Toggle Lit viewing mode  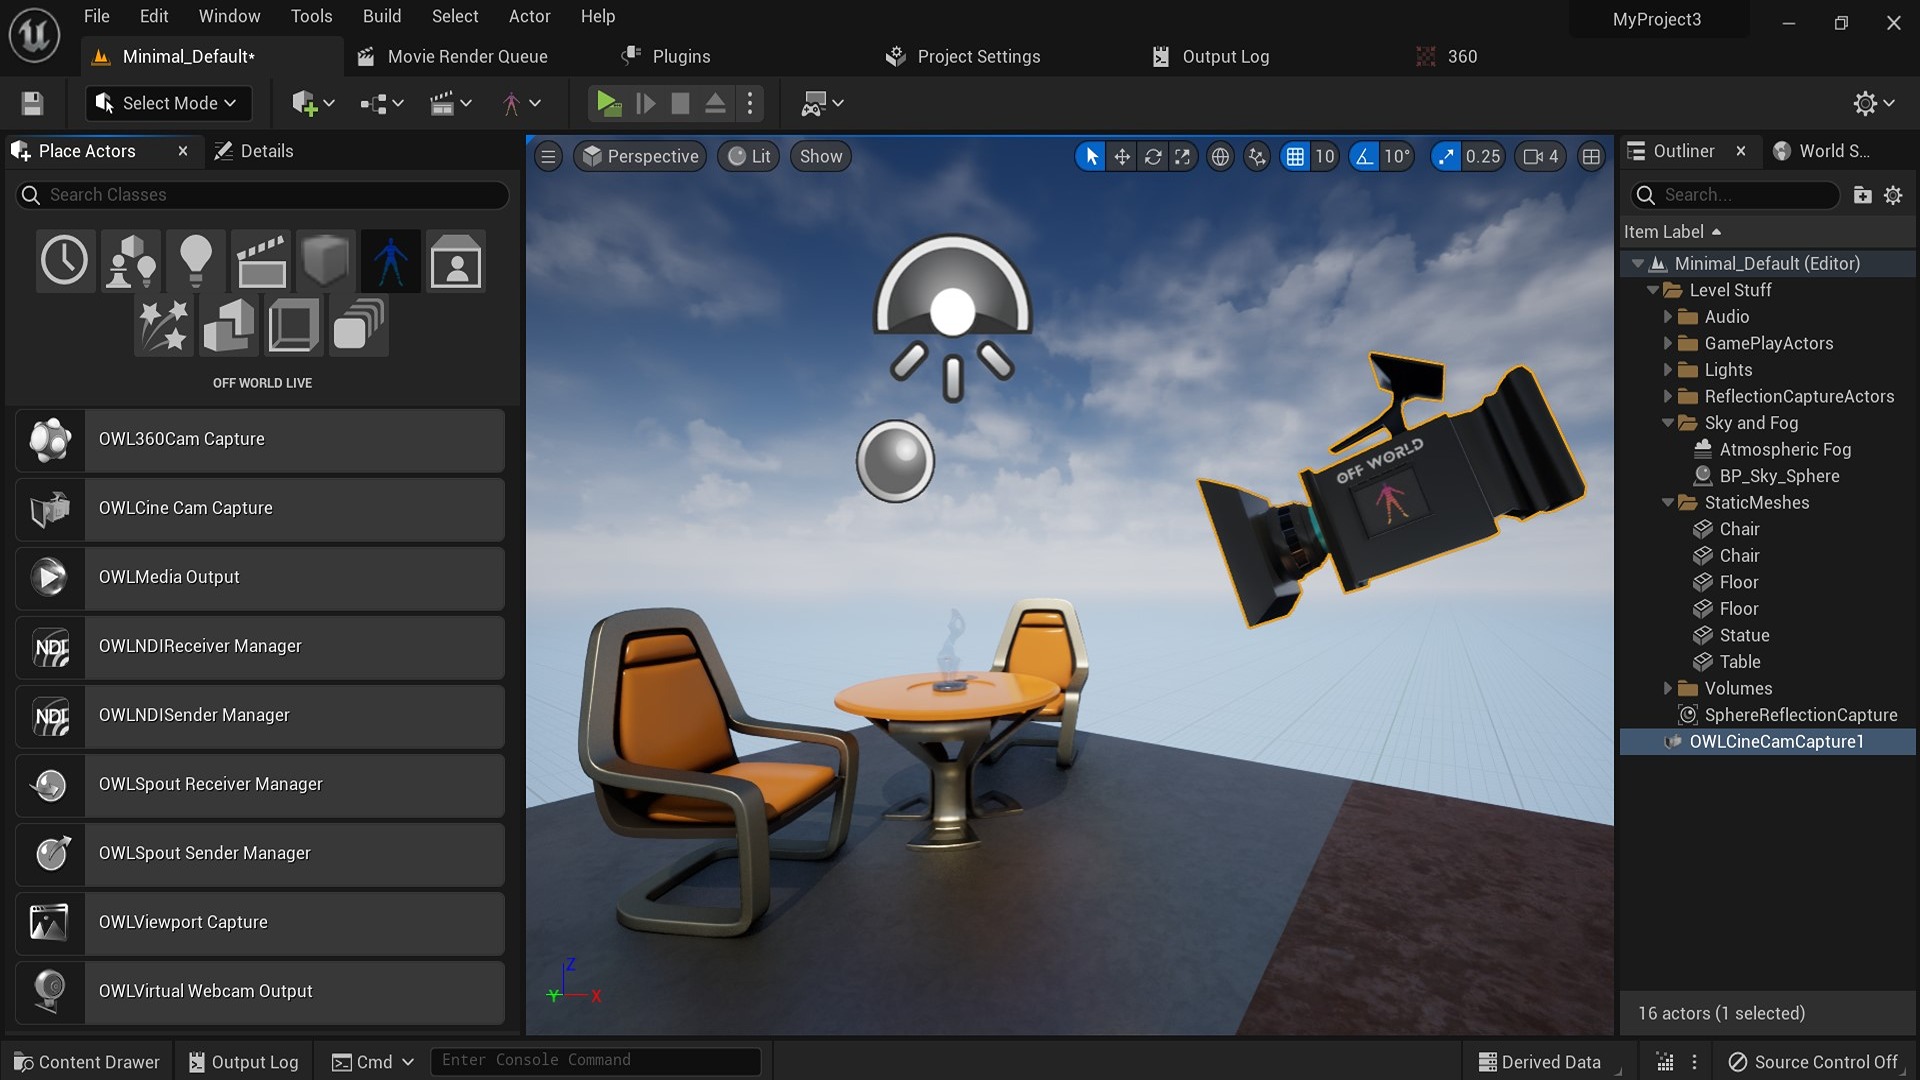[x=748, y=156]
